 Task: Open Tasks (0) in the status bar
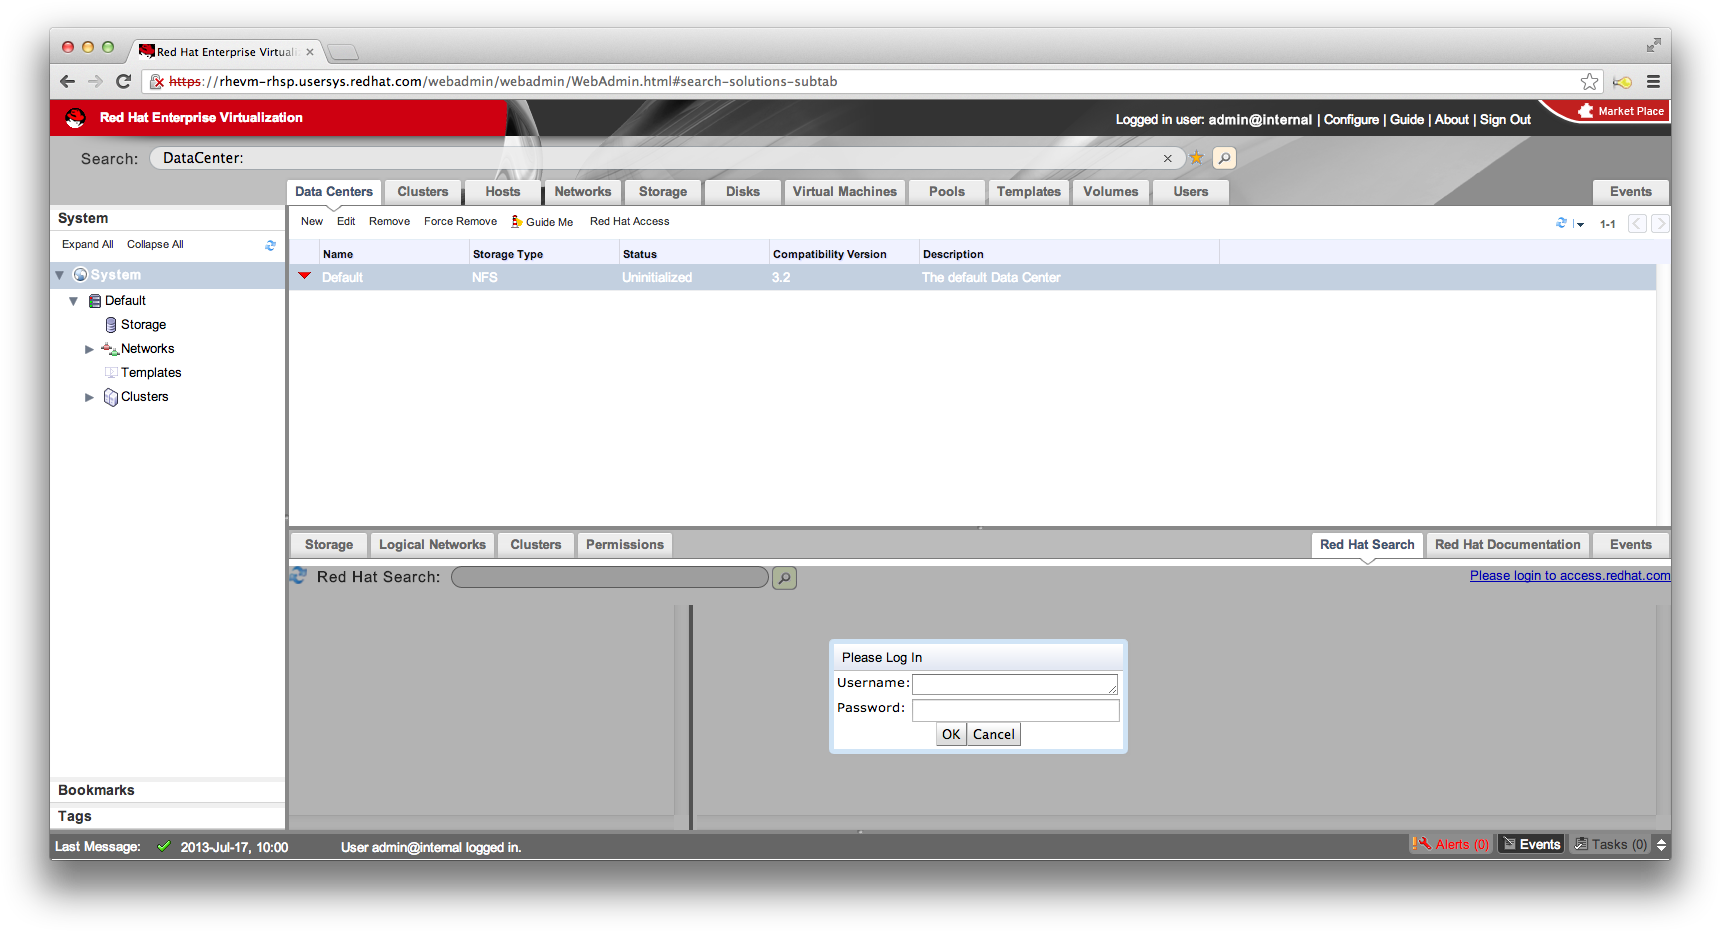1611,845
